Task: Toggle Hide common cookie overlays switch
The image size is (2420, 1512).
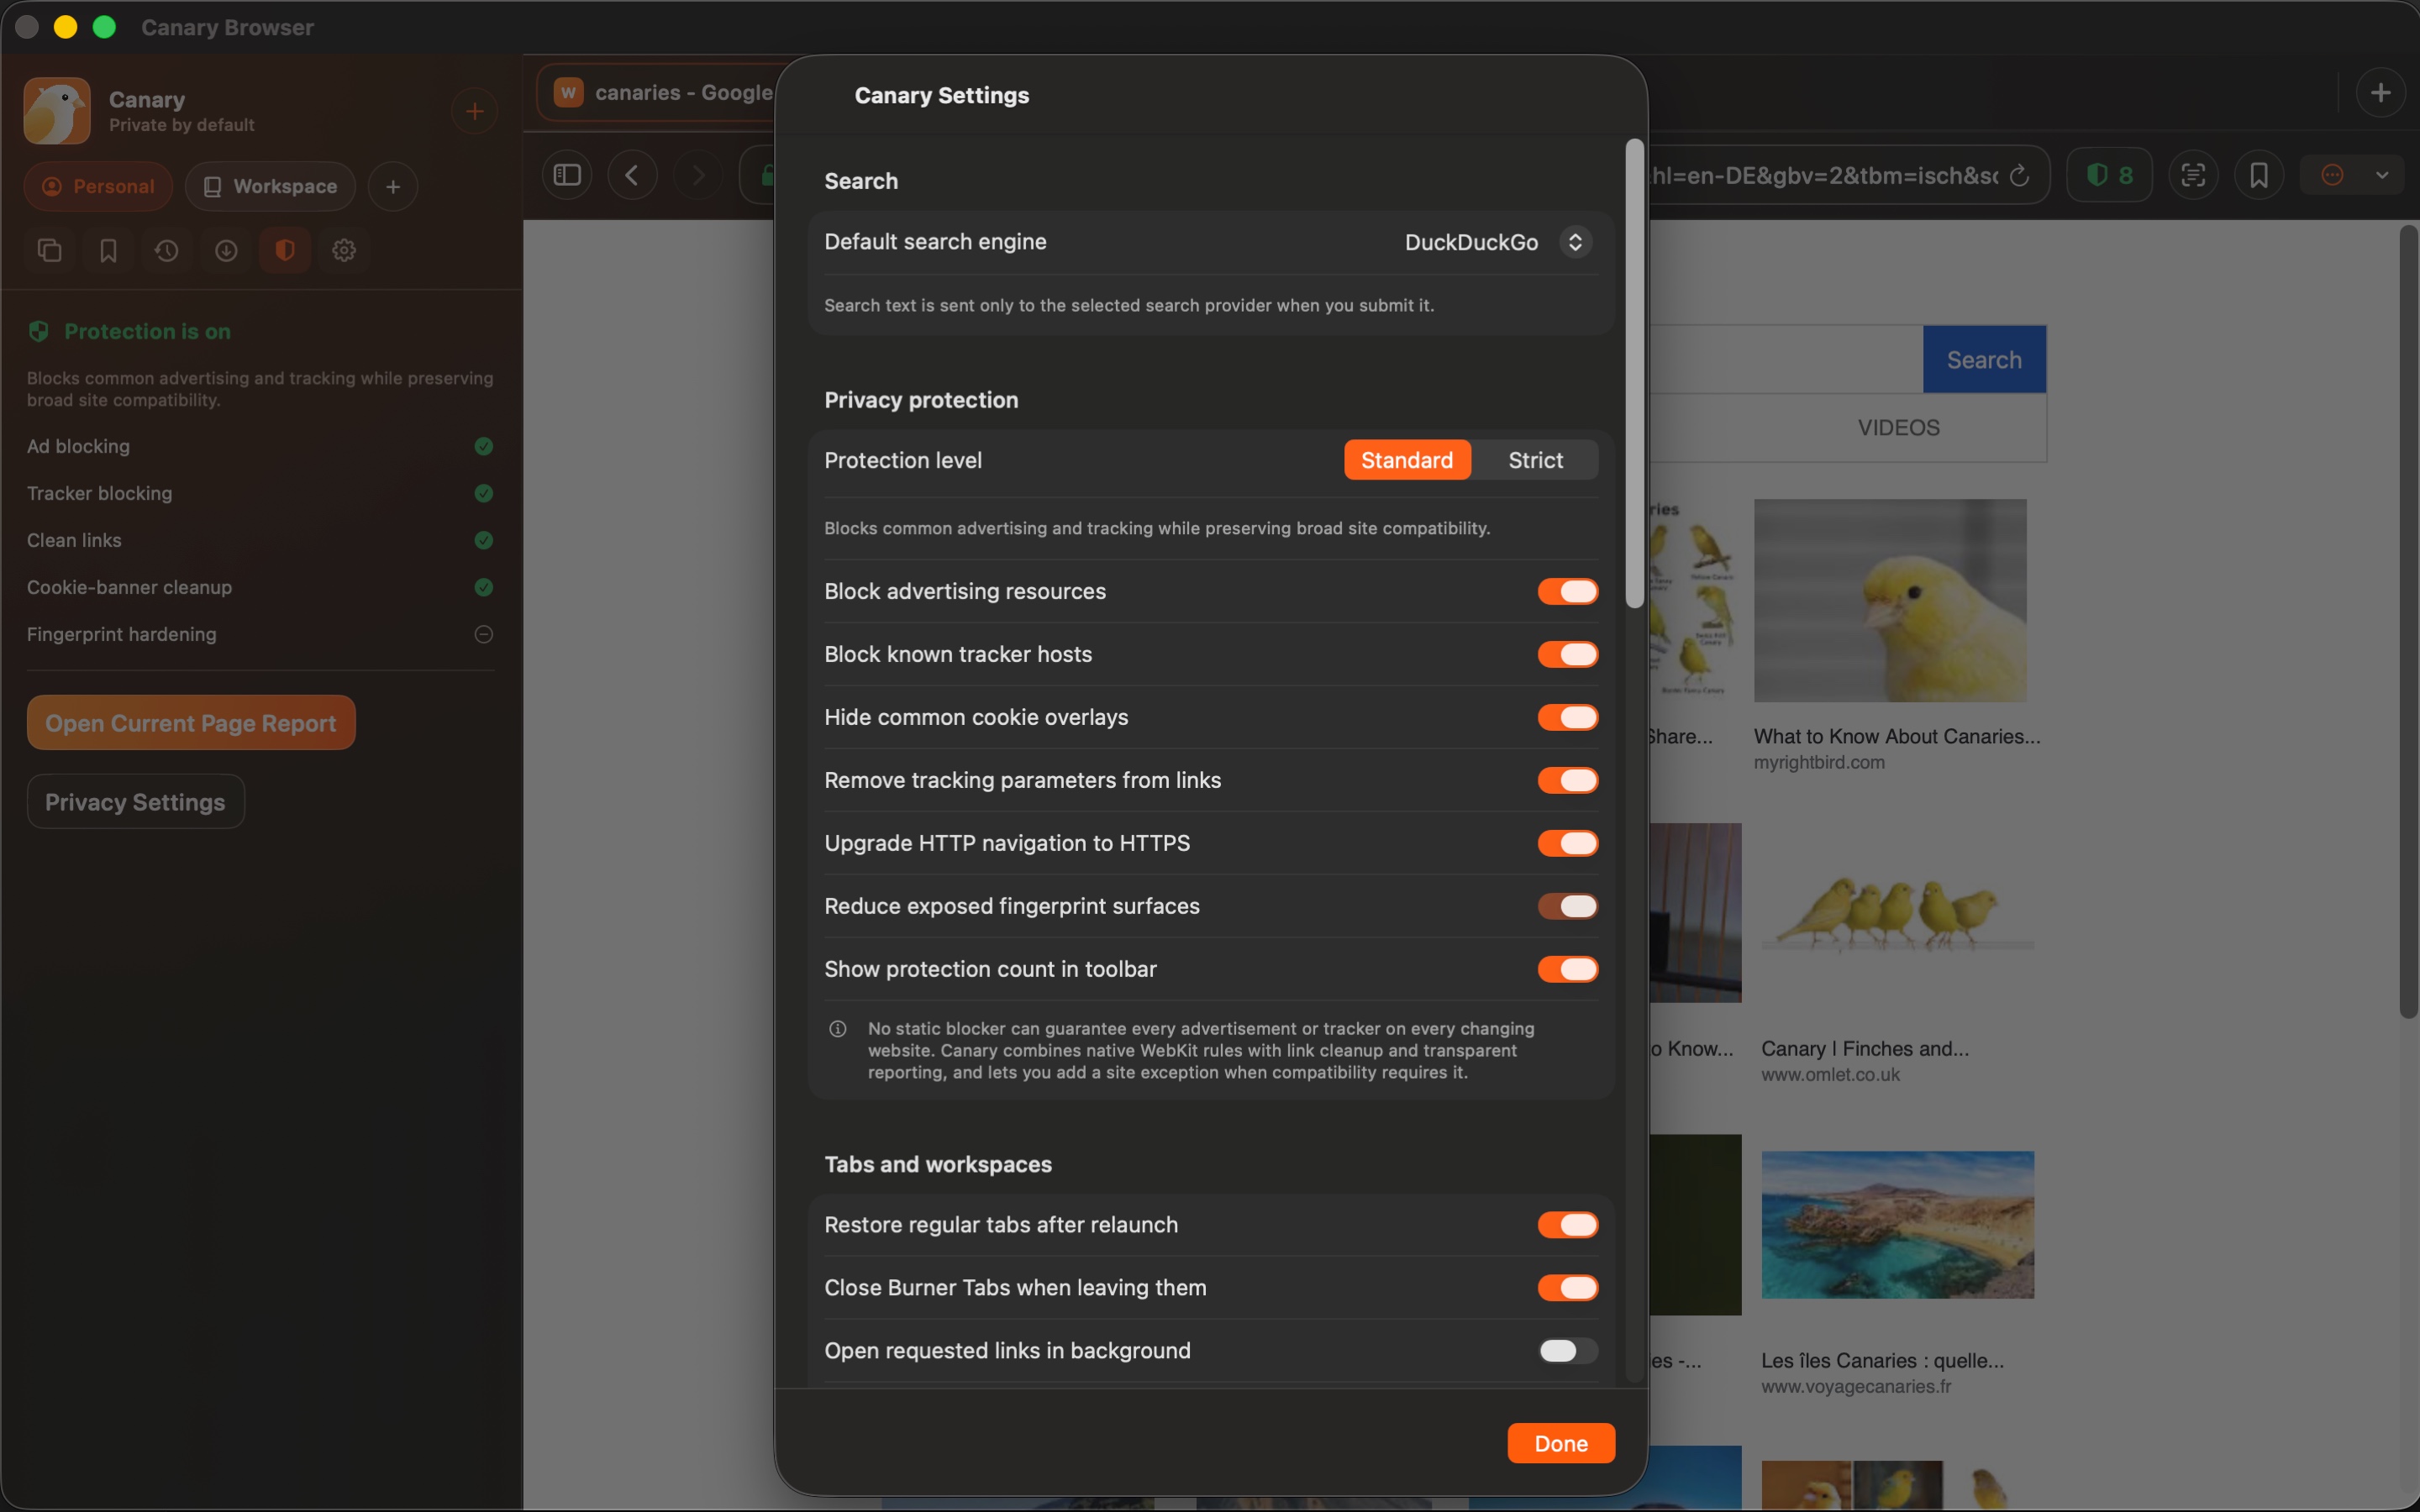Action: [1567, 717]
